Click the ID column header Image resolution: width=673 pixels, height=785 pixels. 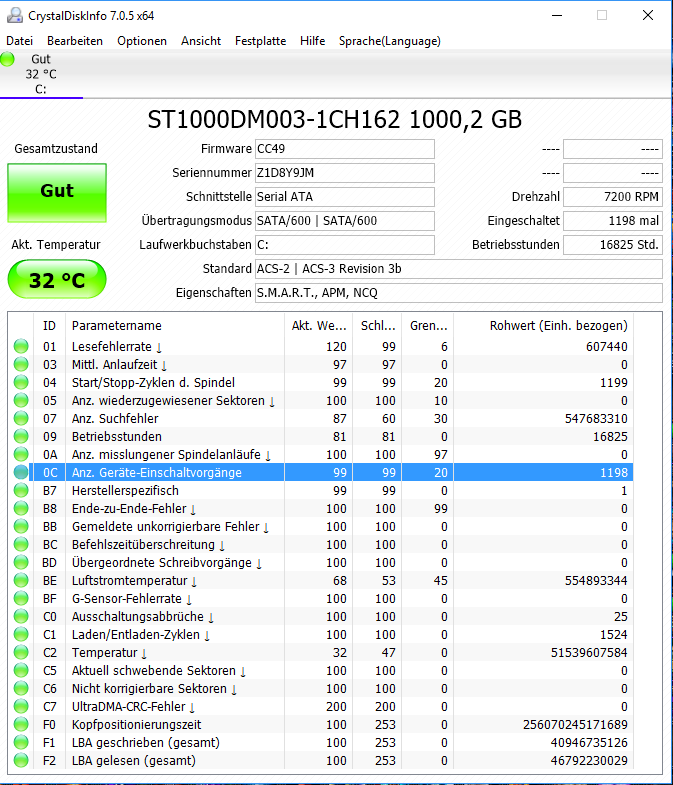click(50, 326)
